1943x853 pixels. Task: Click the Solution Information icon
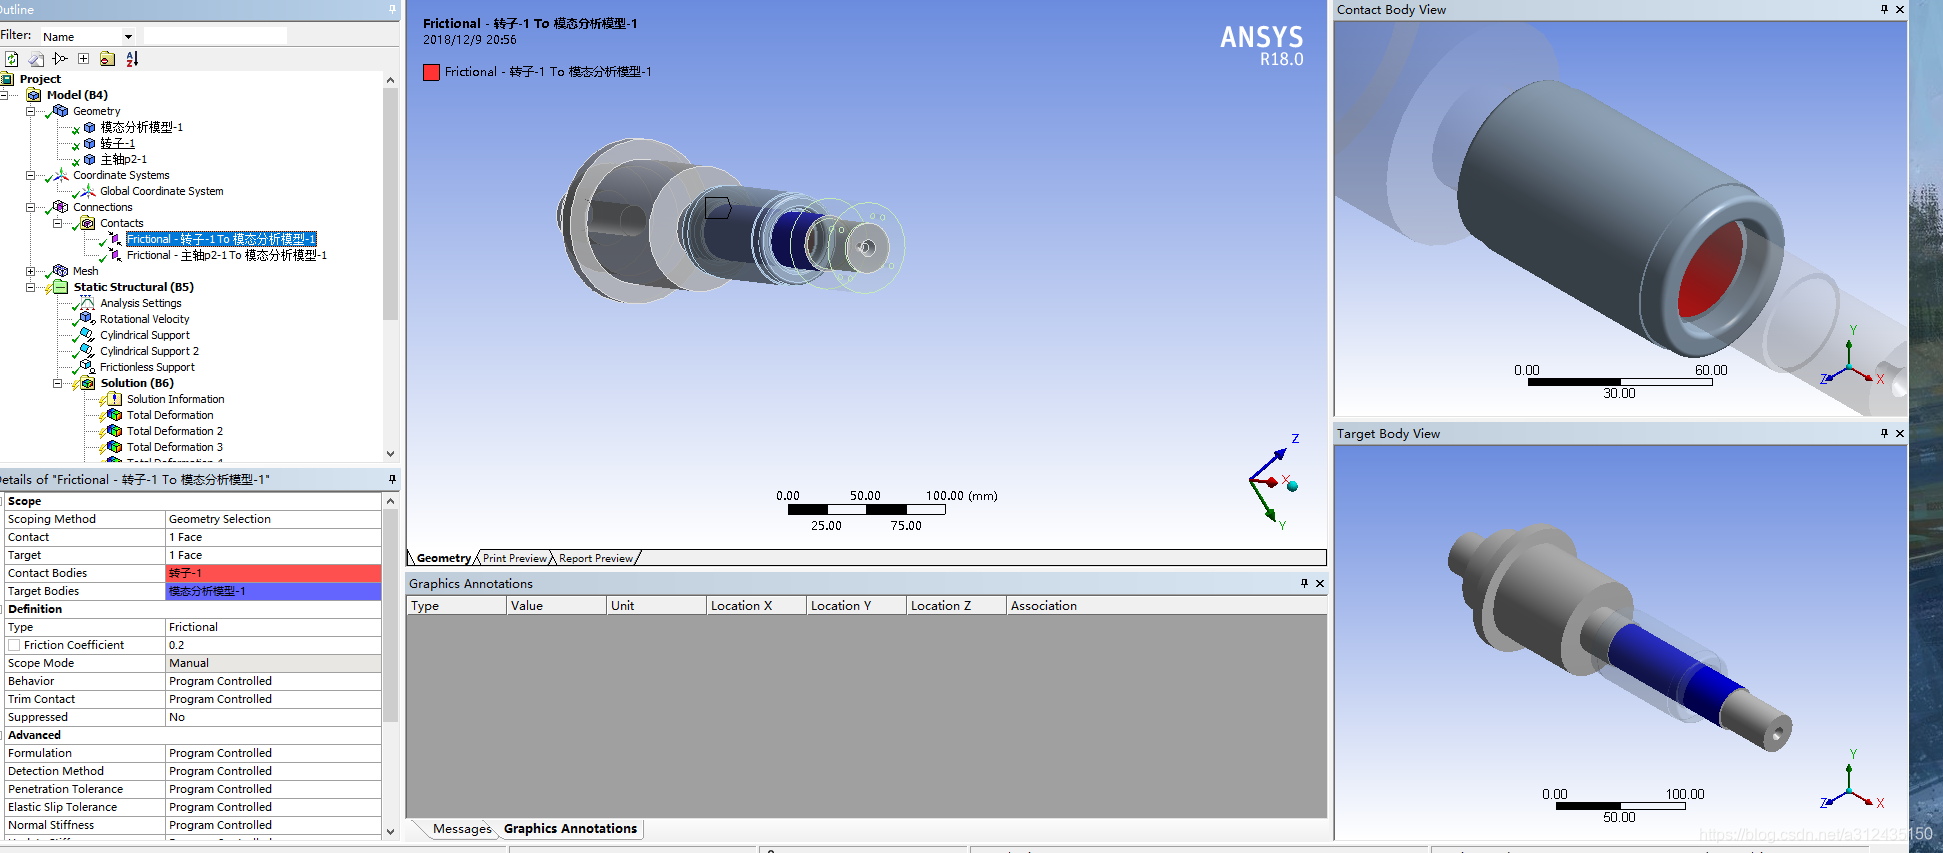pos(114,399)
